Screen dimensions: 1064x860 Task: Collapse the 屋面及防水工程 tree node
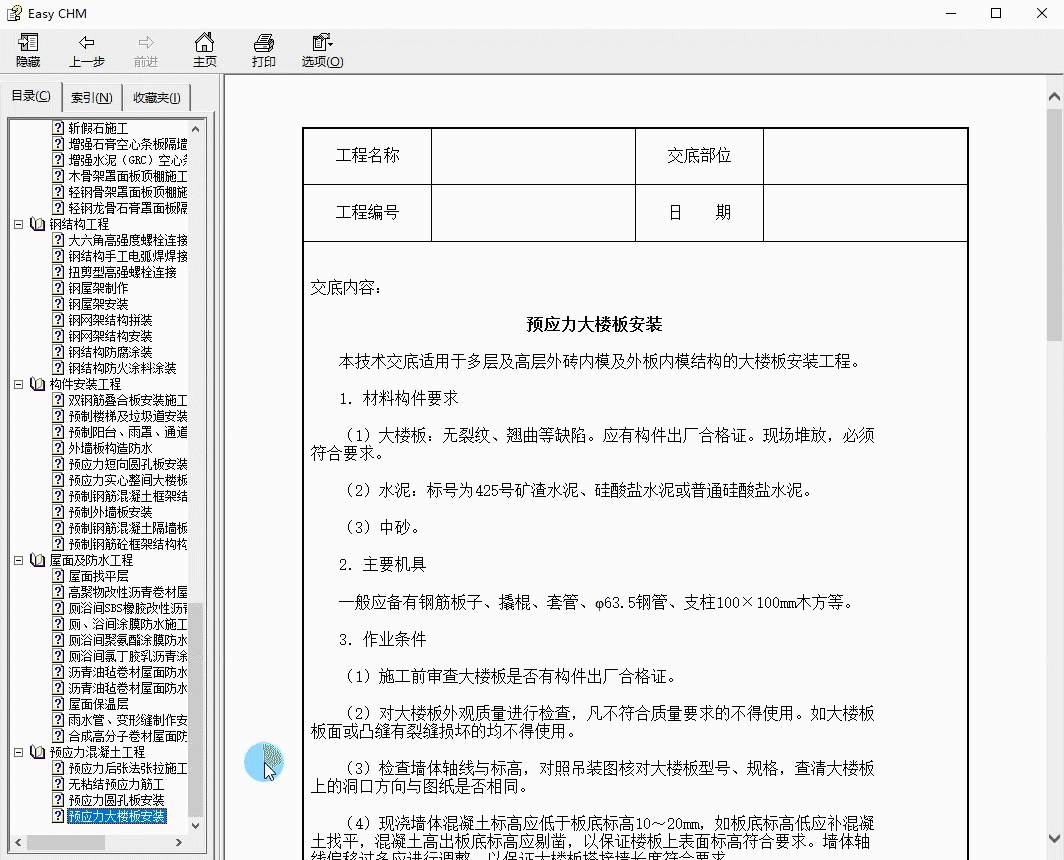point(18,560)
